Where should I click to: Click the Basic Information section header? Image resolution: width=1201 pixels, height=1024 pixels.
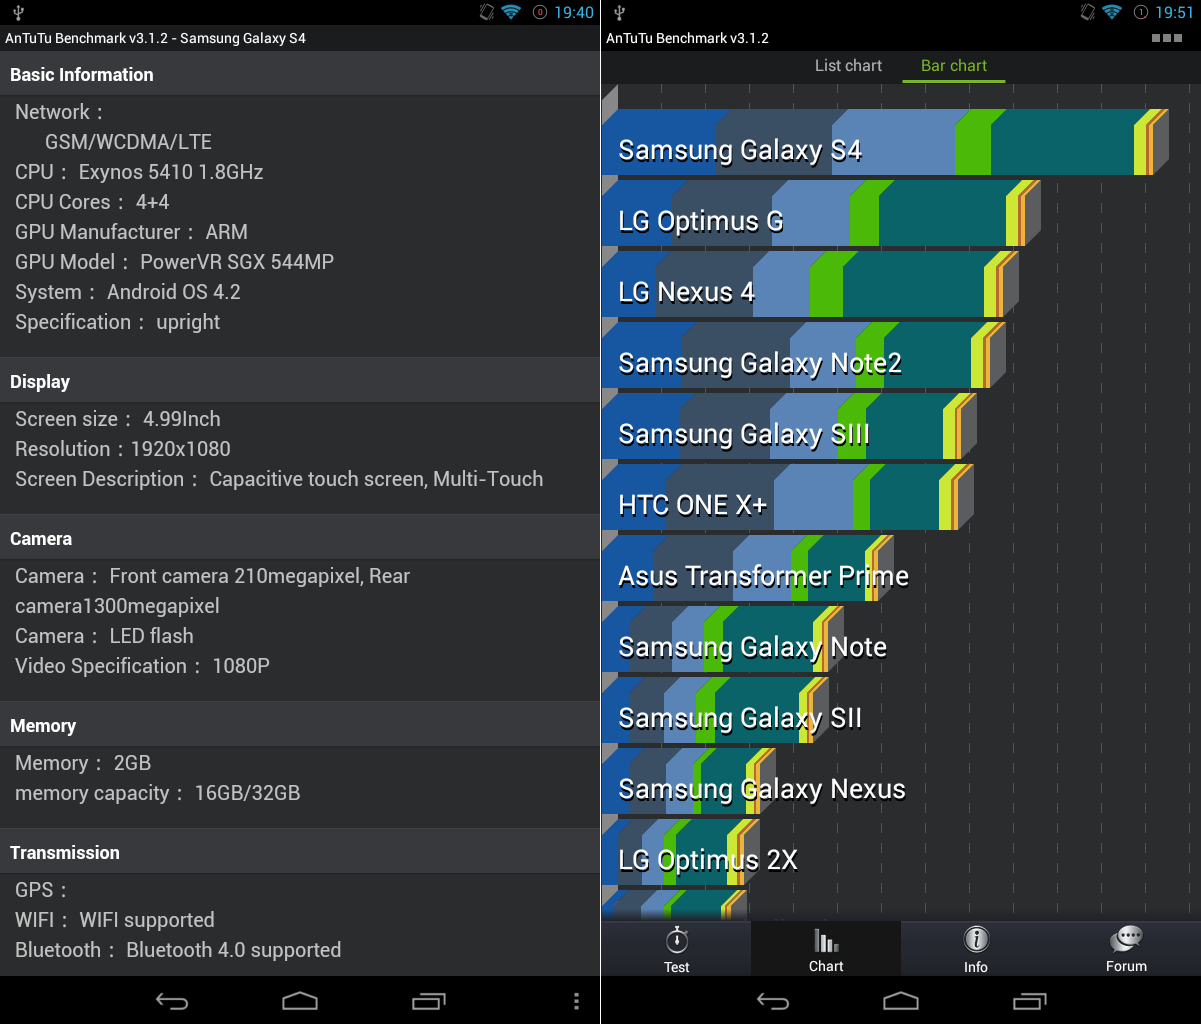tap(300, 75)
